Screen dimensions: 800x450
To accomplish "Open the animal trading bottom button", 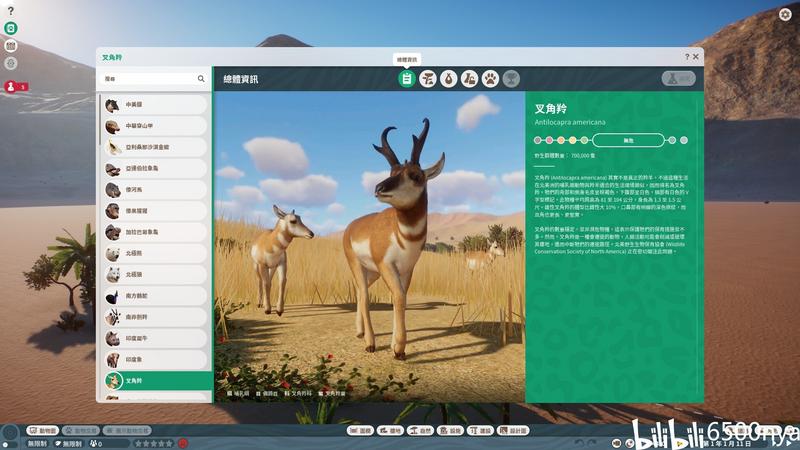I will [x=81, y=431].
